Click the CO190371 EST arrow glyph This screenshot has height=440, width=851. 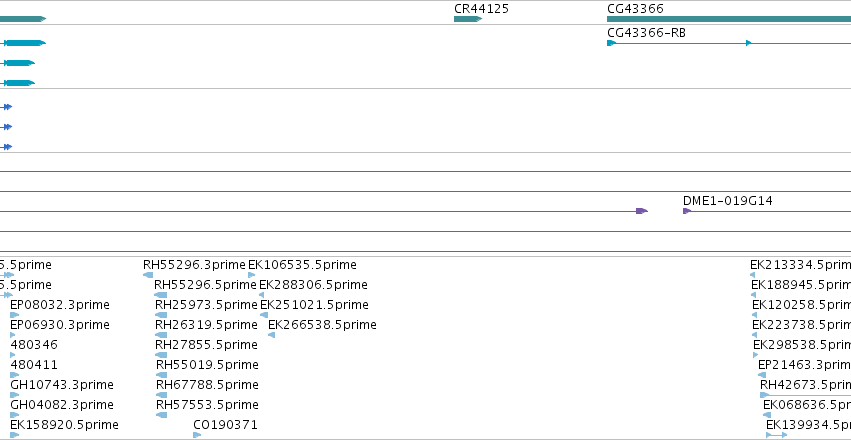197,435
